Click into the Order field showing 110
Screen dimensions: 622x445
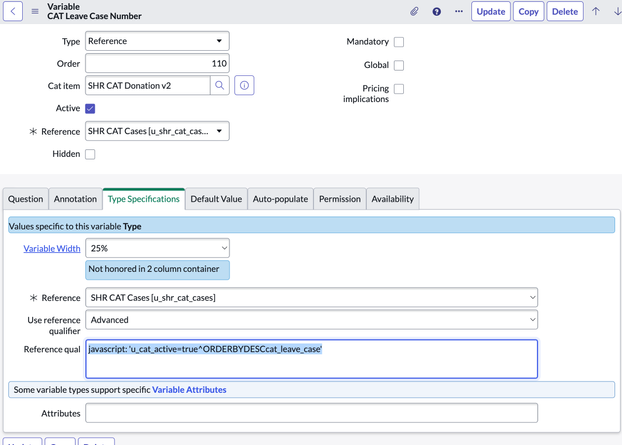click(157, 63)
